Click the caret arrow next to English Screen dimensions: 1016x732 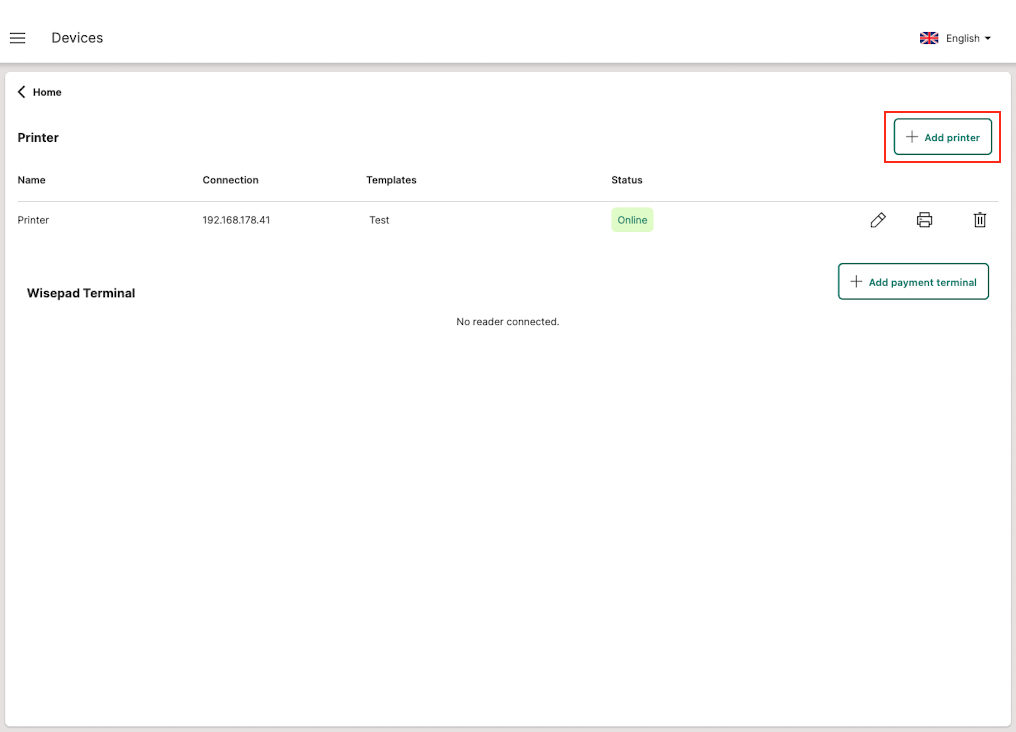pyautogui.click(x=988, y=38)
